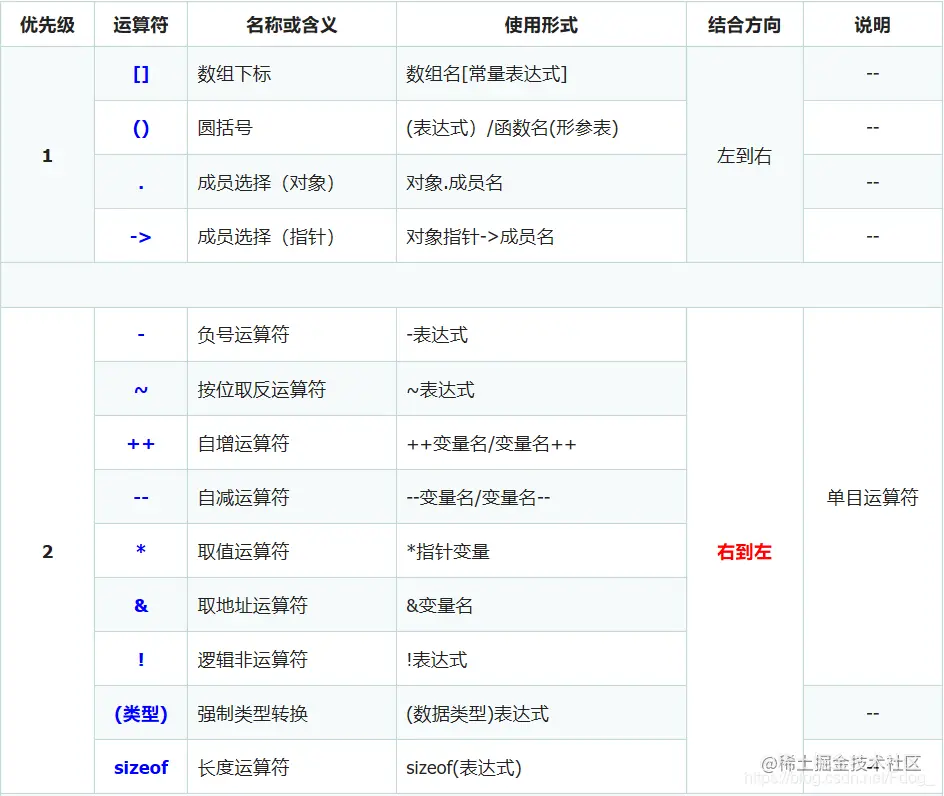Click the 使用形式 column header
944x796 pixels.
pyautogui.click(x=541, y=25)
